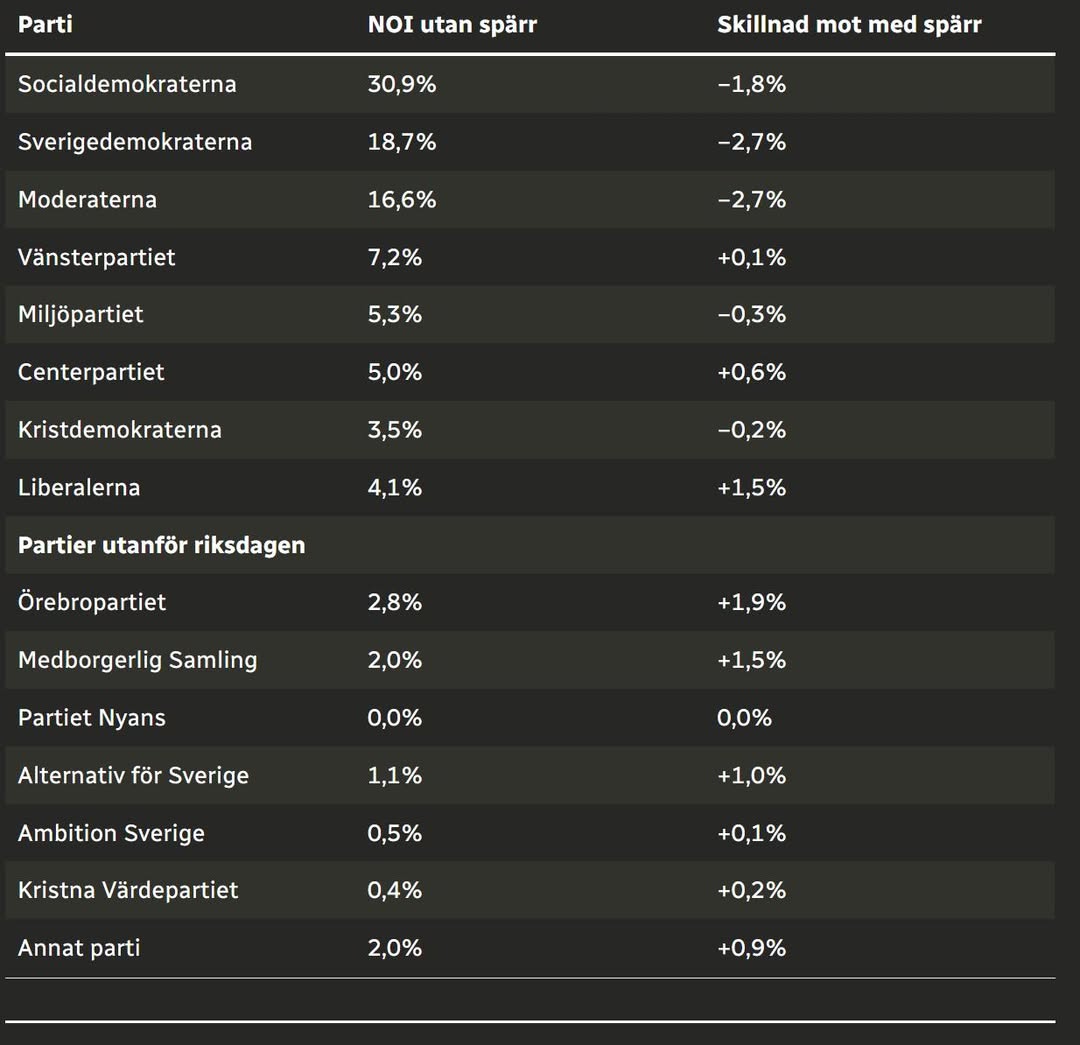Select the Kristna Värdepartiet row label
This screenshot has width=1080, height=1045.
128,891
